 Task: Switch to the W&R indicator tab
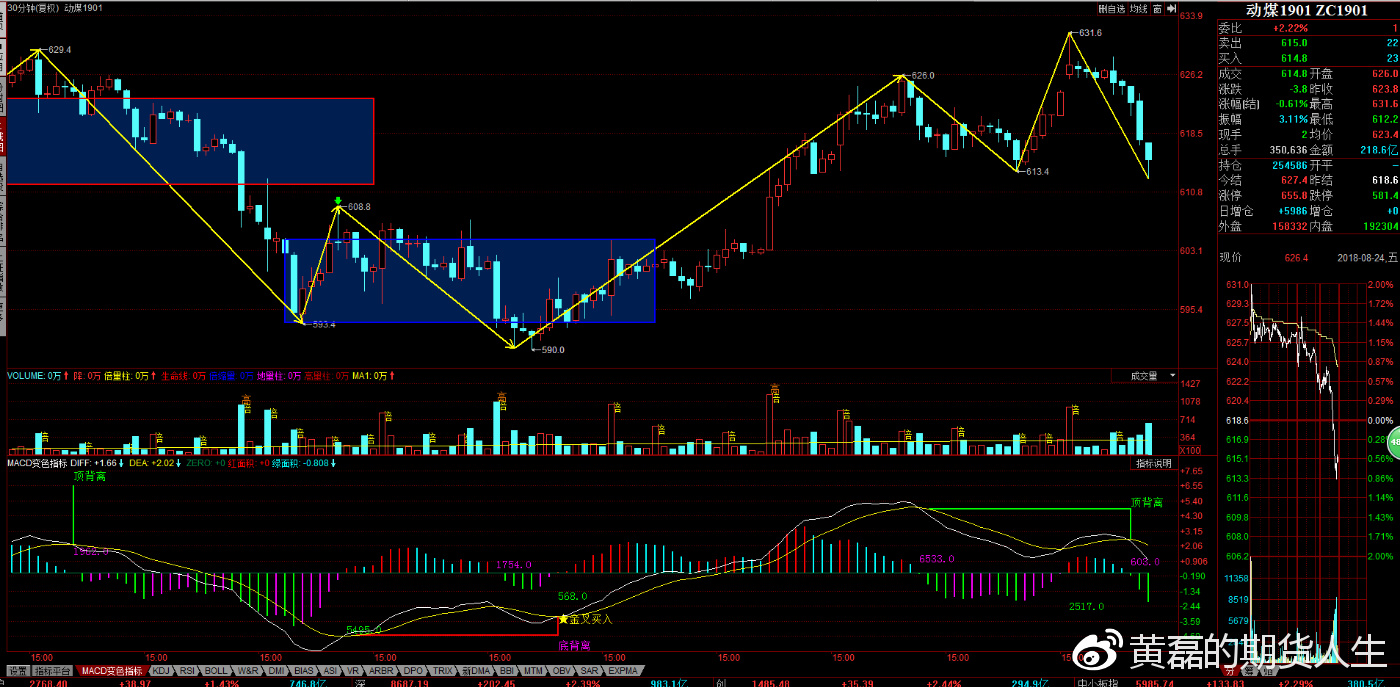pos(248,670)
